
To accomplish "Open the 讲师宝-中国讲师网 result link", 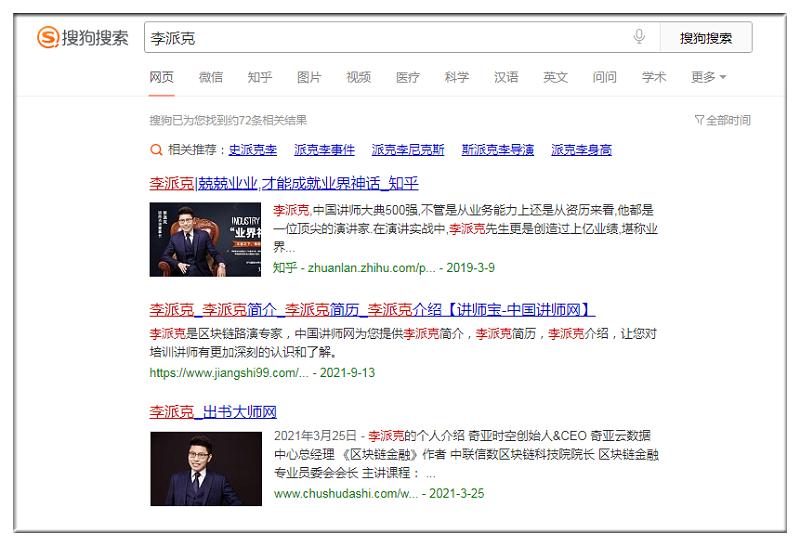I will (372, 309).
